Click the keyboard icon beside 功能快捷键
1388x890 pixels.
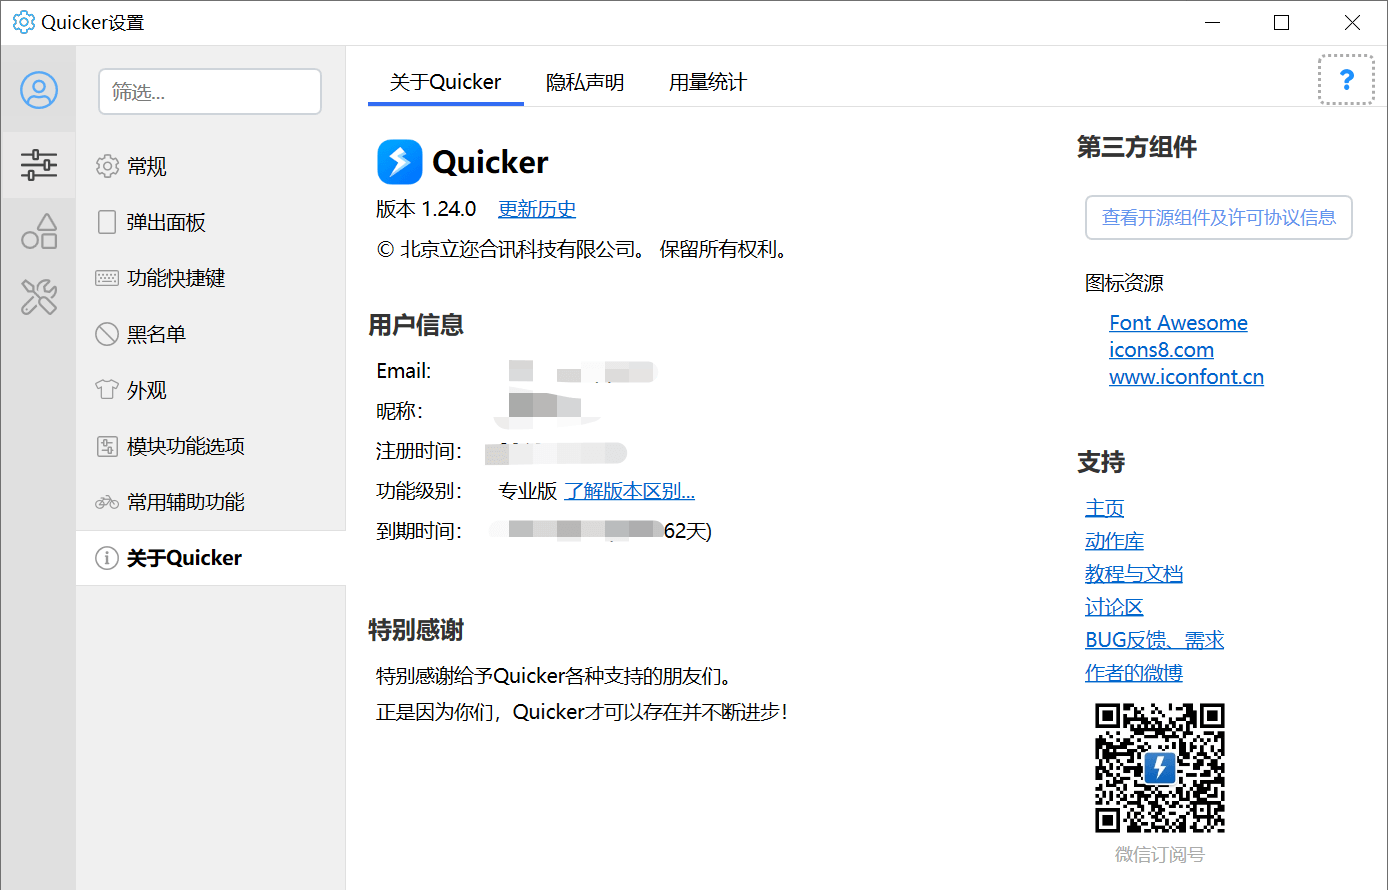107,278
